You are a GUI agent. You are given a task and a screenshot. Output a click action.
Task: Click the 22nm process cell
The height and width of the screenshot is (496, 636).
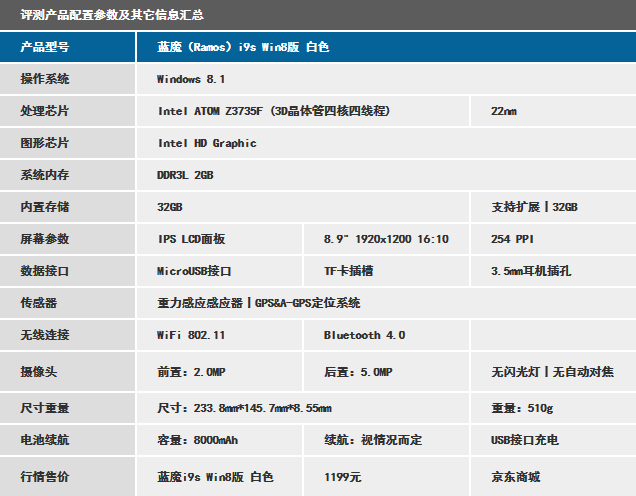553,111
